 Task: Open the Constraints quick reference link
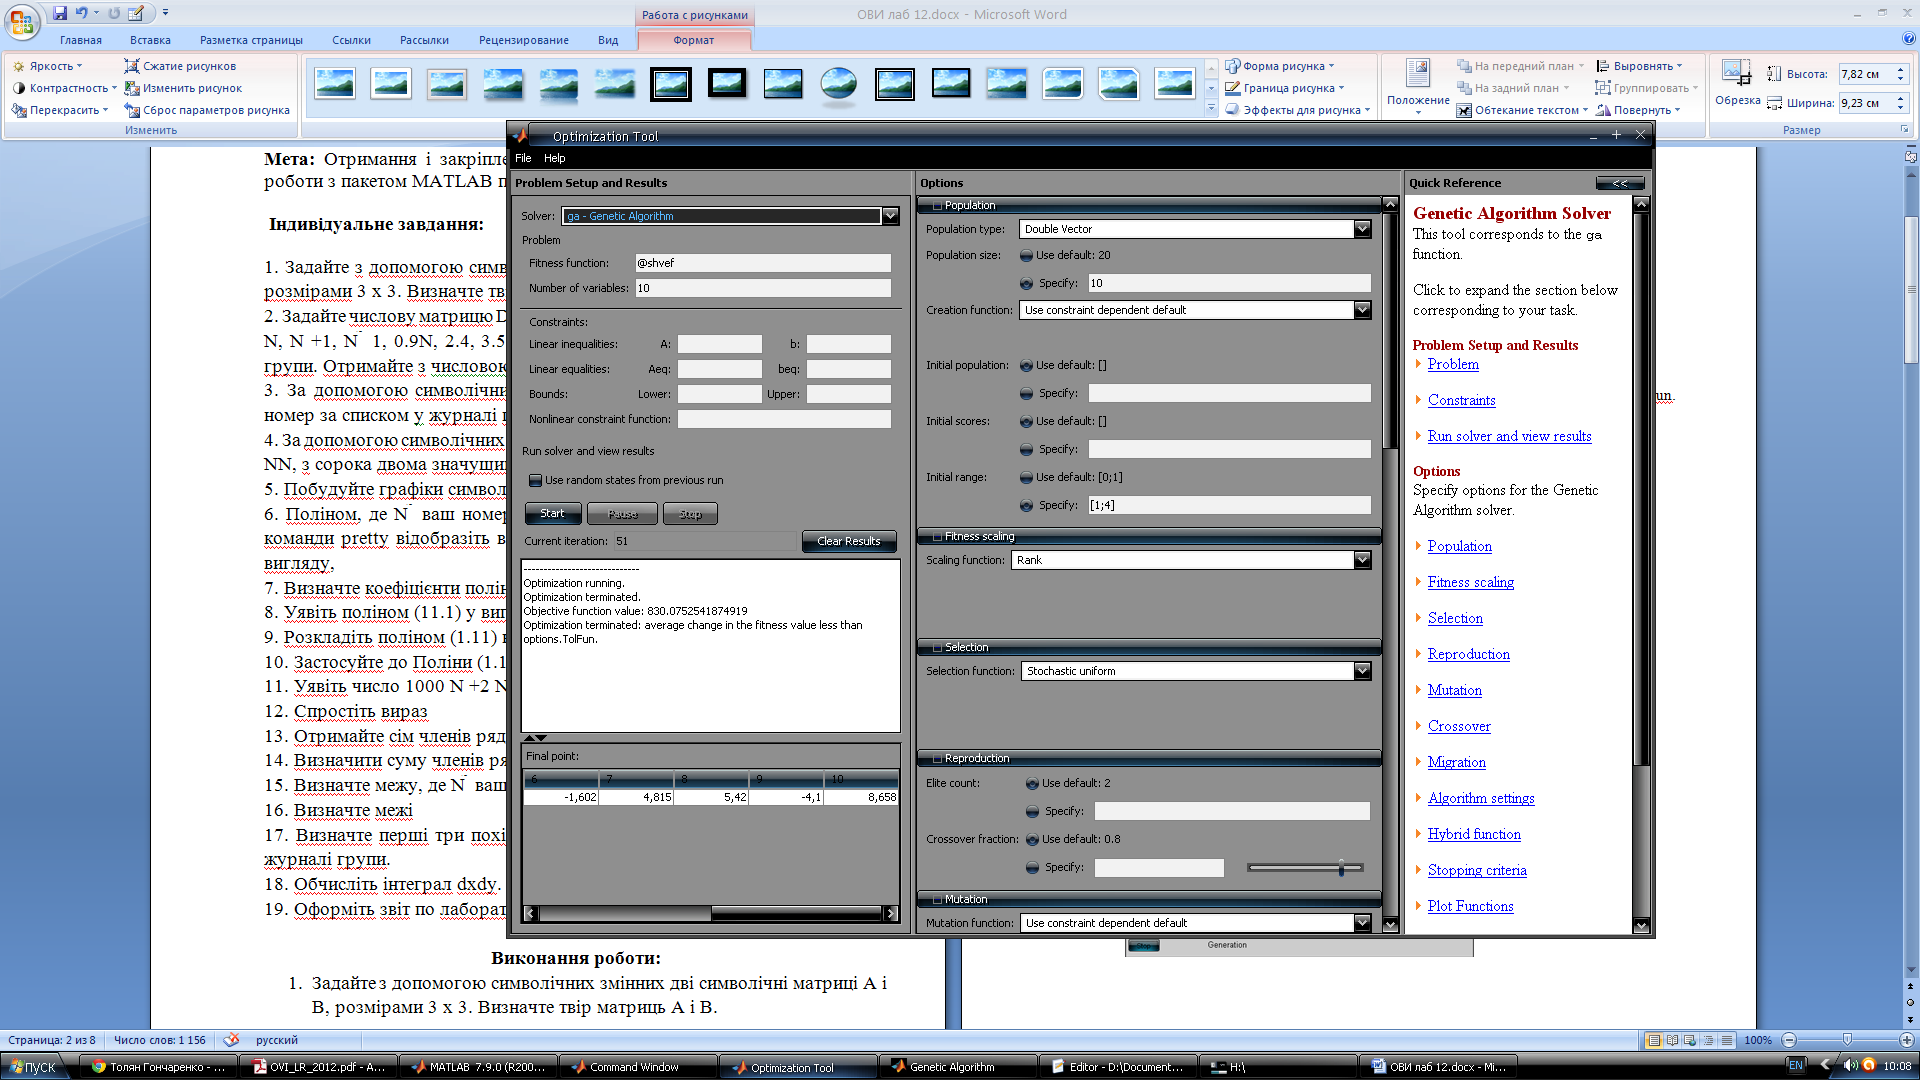[x=1461, y=400]
